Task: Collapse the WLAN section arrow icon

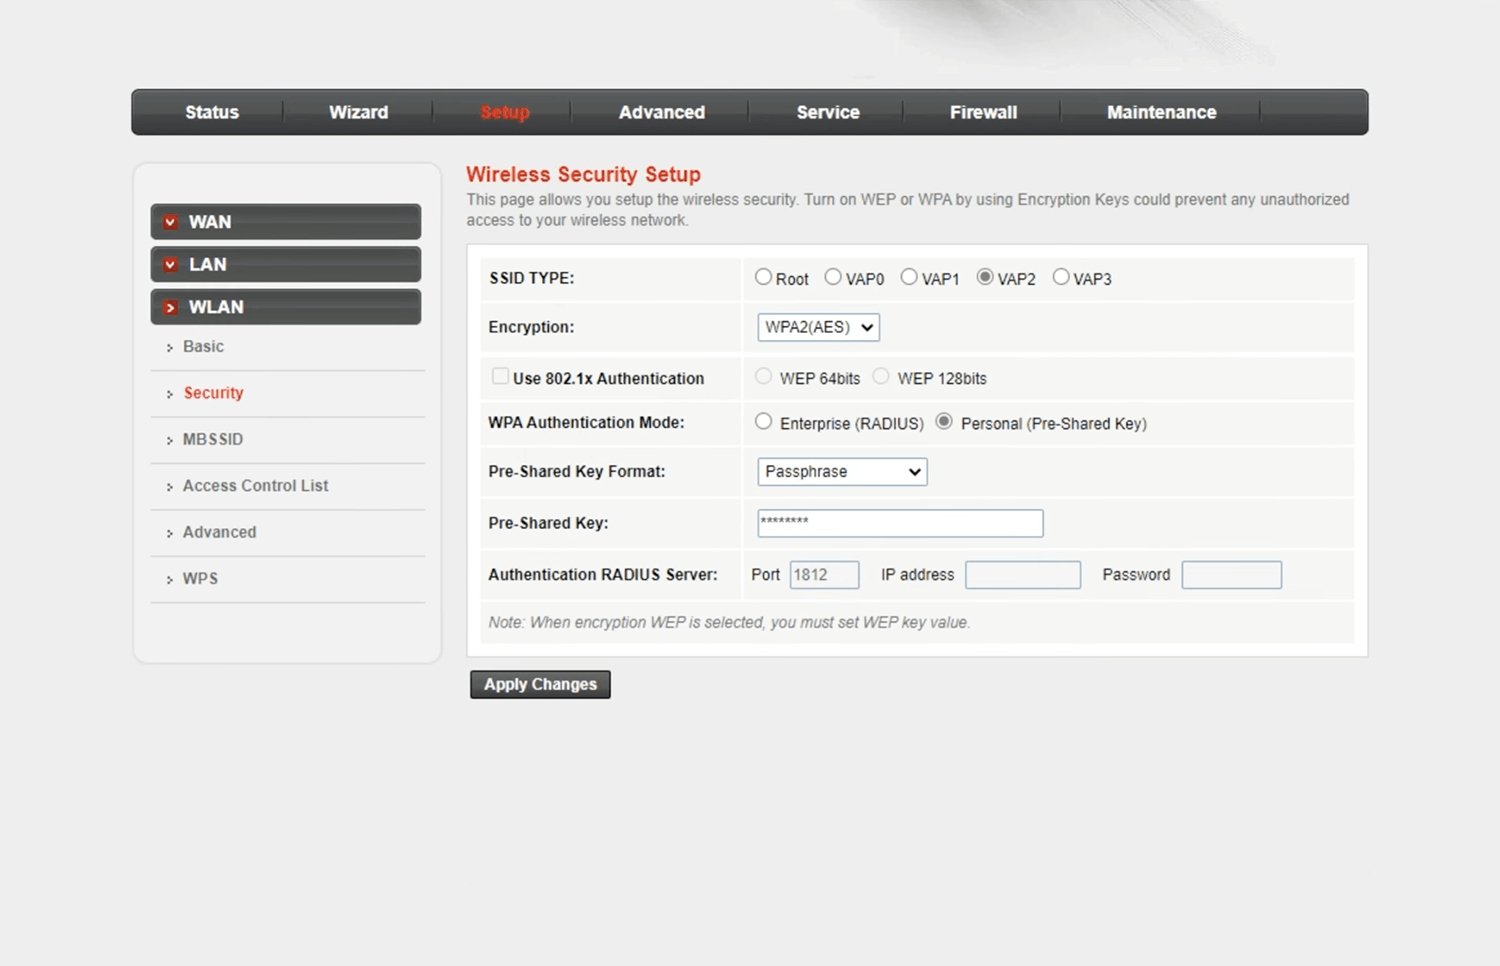Action: [171, 307]
